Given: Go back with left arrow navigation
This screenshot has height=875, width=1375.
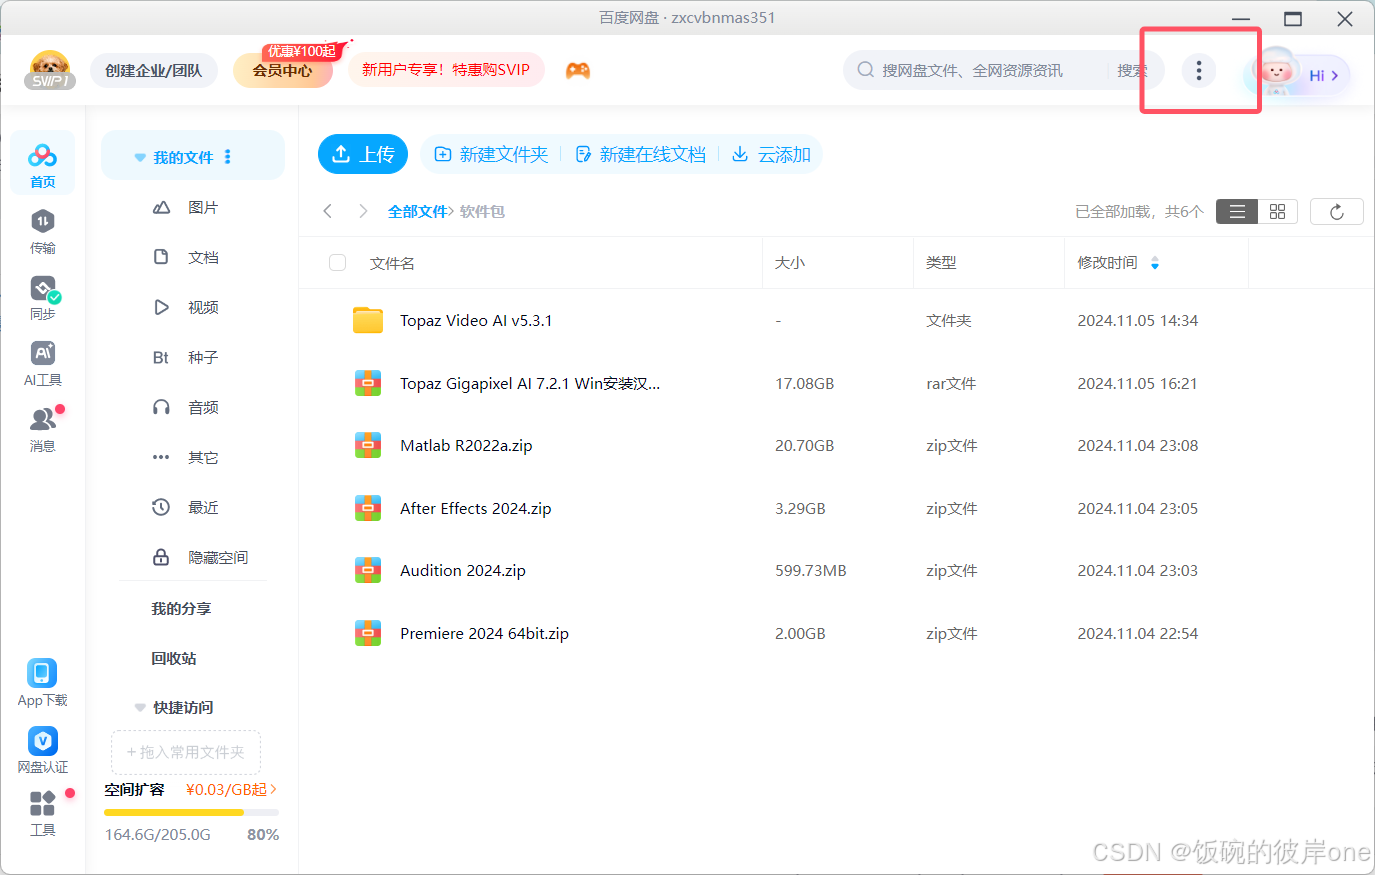Looking at the screenshot, I should (327, 211).
